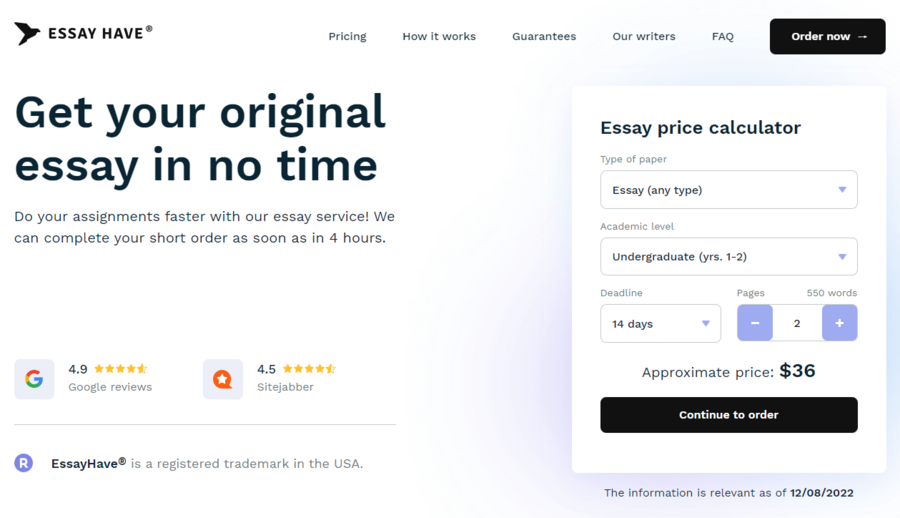Select Guarantees in the top menu
The height and width of the screenshot is (518, 900).
tap(544, 36)
